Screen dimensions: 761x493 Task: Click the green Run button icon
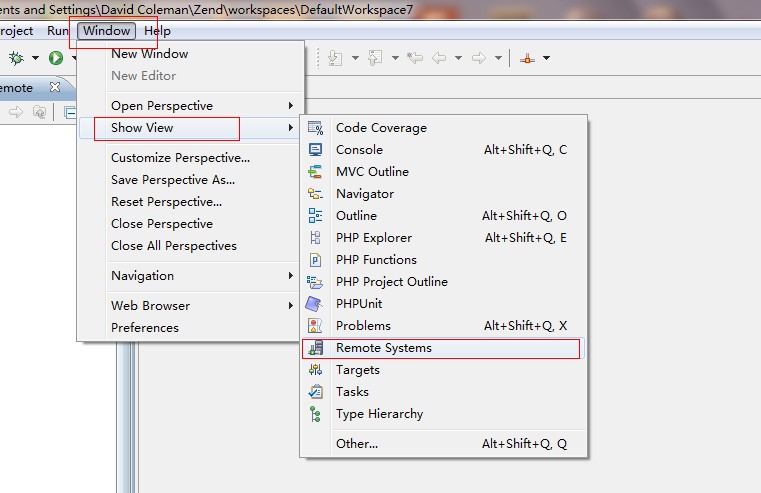point(56,58)
